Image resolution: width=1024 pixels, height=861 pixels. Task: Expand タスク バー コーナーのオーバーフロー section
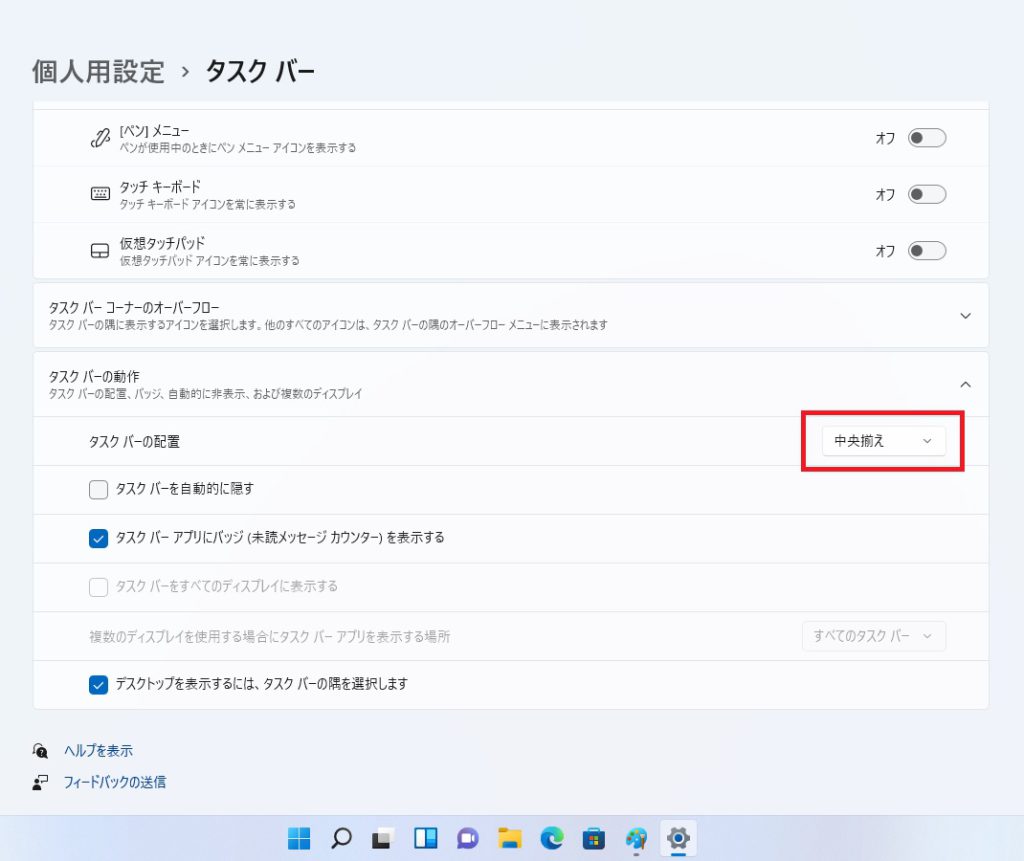[965, 316]
